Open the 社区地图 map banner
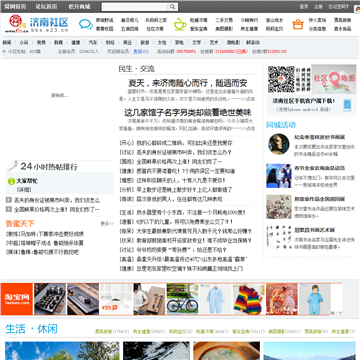 point(334,79)
